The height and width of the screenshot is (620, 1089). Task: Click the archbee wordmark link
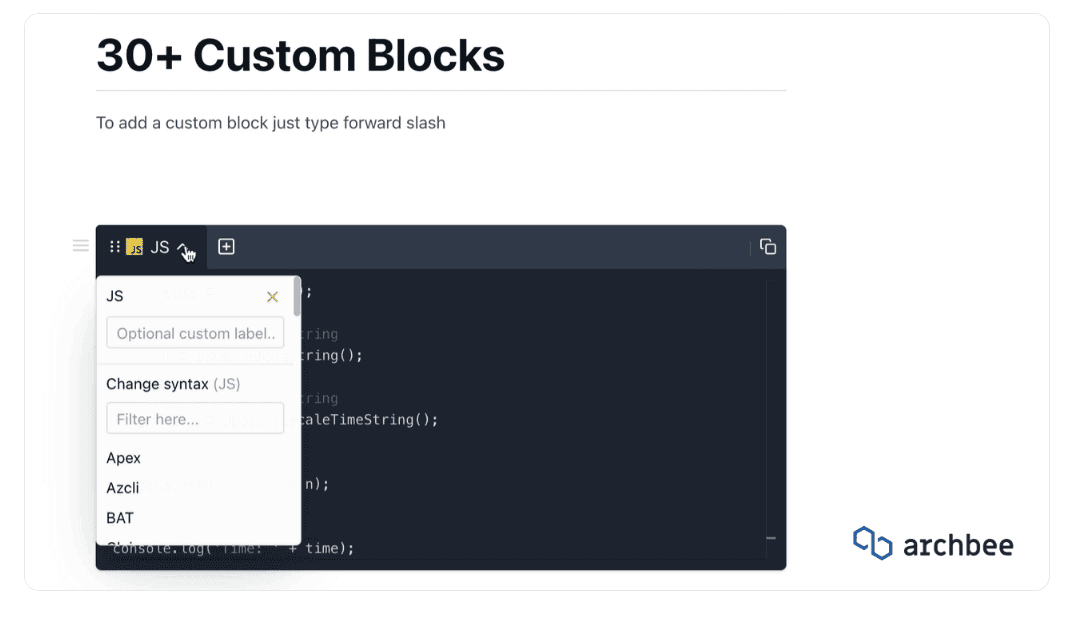957,544
